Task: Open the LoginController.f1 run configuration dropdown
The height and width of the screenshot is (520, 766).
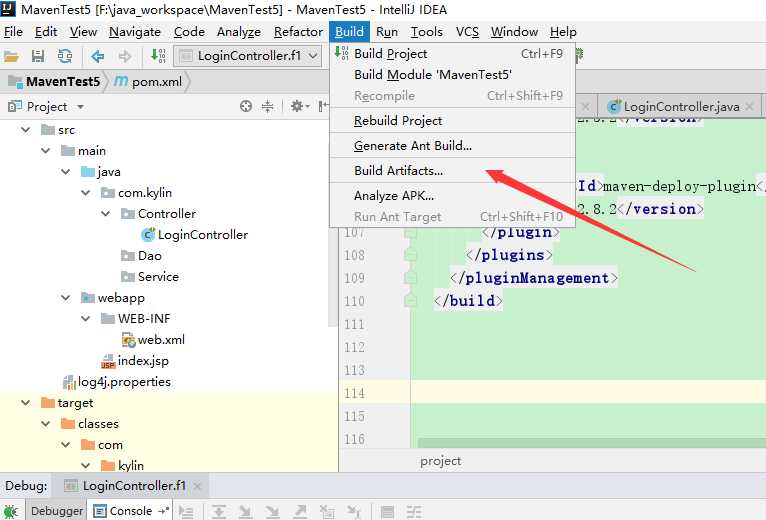Action: coord(248,56)
